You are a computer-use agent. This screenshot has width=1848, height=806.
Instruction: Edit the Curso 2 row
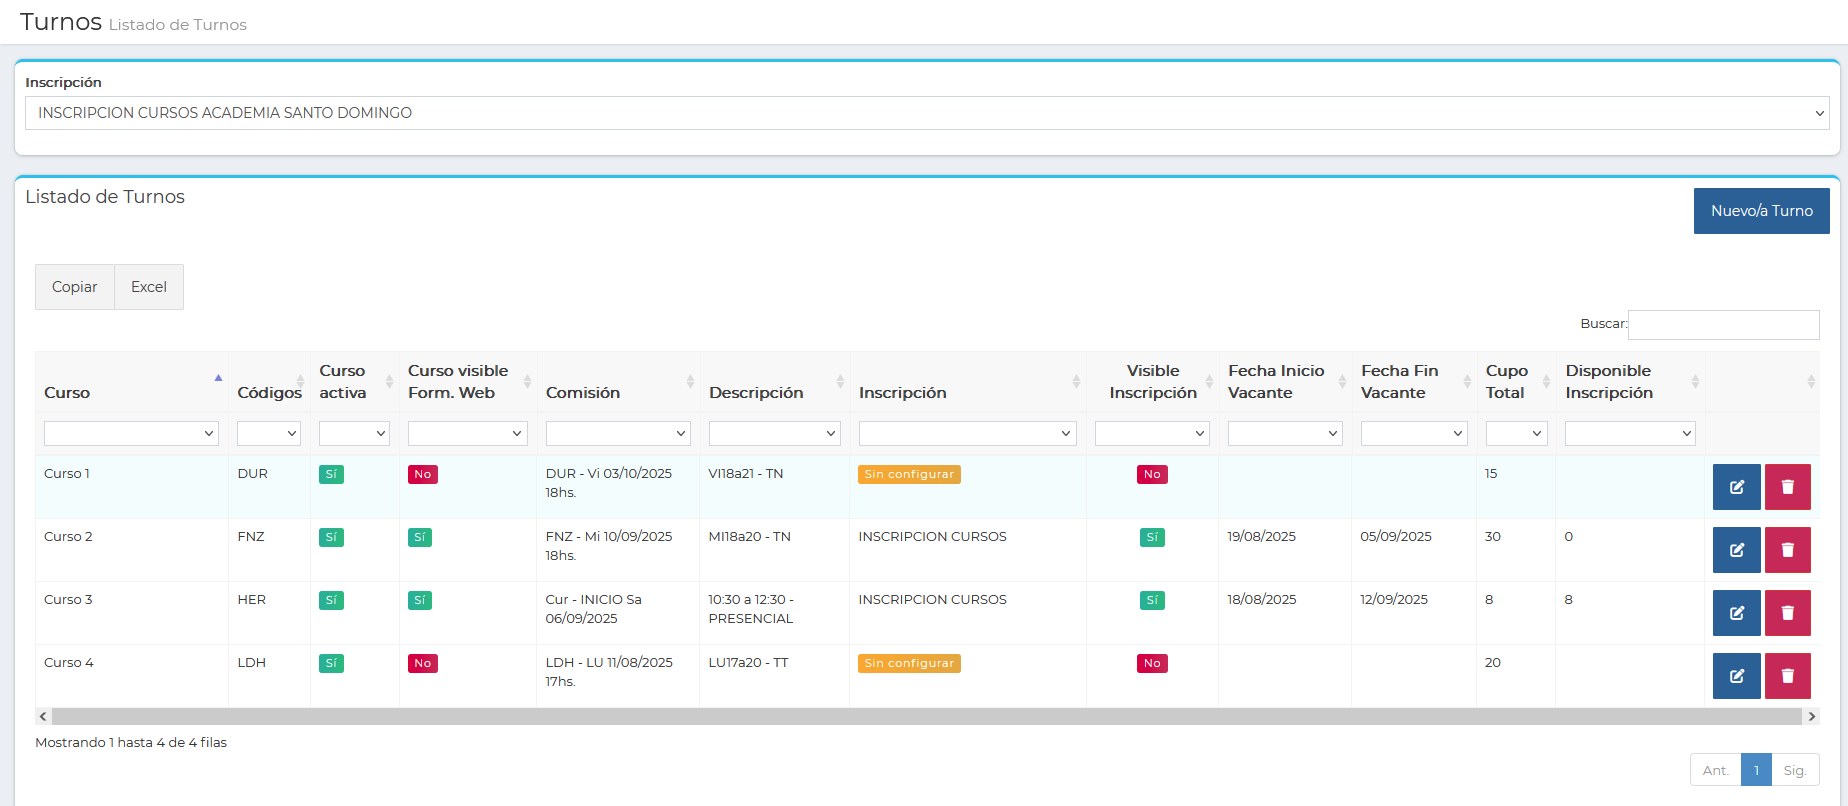pos(1737,550)
